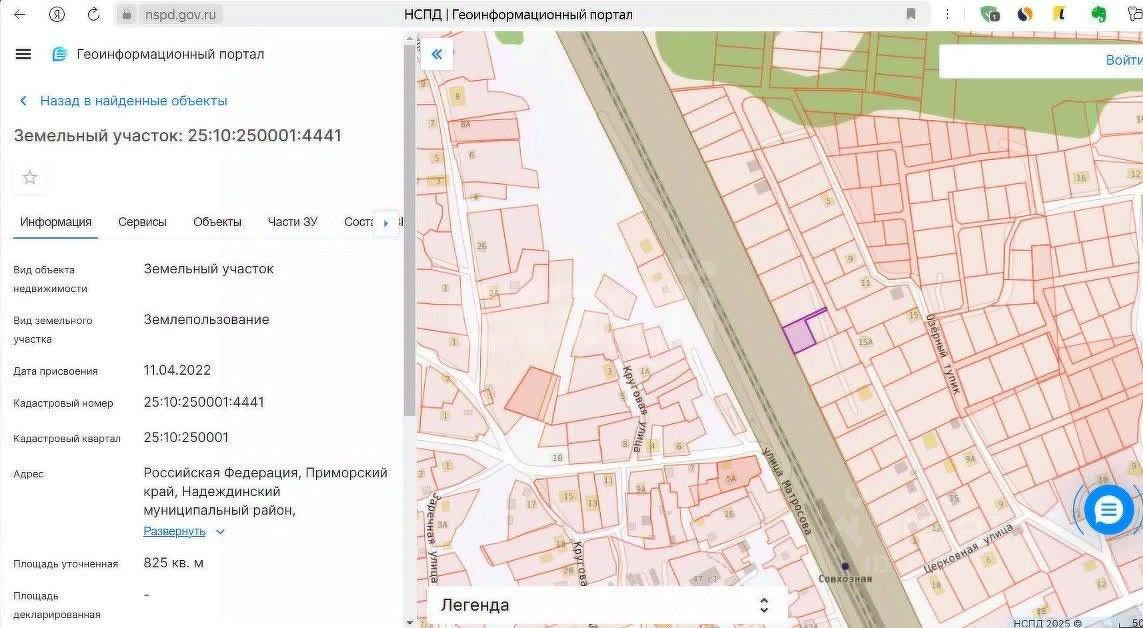Click the browser back arrow
The image size is (1143, 628).
coord(20,15)
